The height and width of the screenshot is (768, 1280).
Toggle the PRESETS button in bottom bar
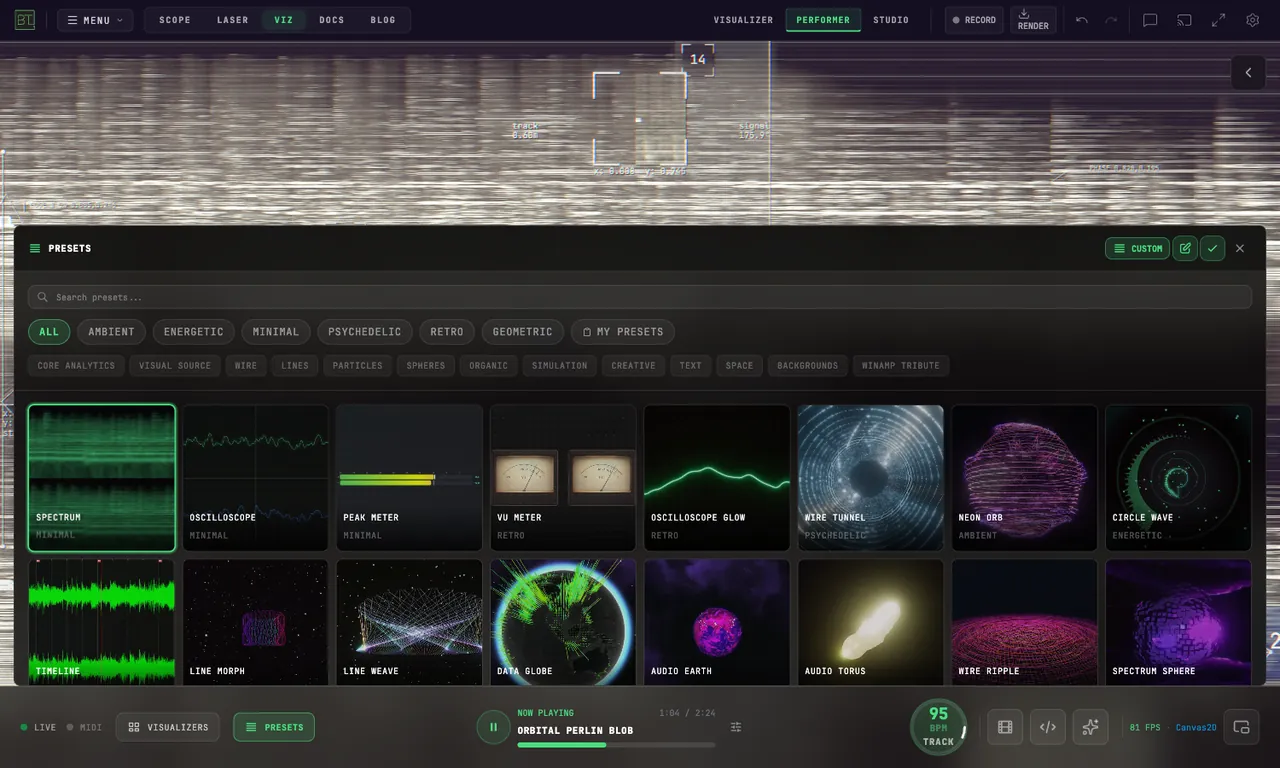coord(274,727)
